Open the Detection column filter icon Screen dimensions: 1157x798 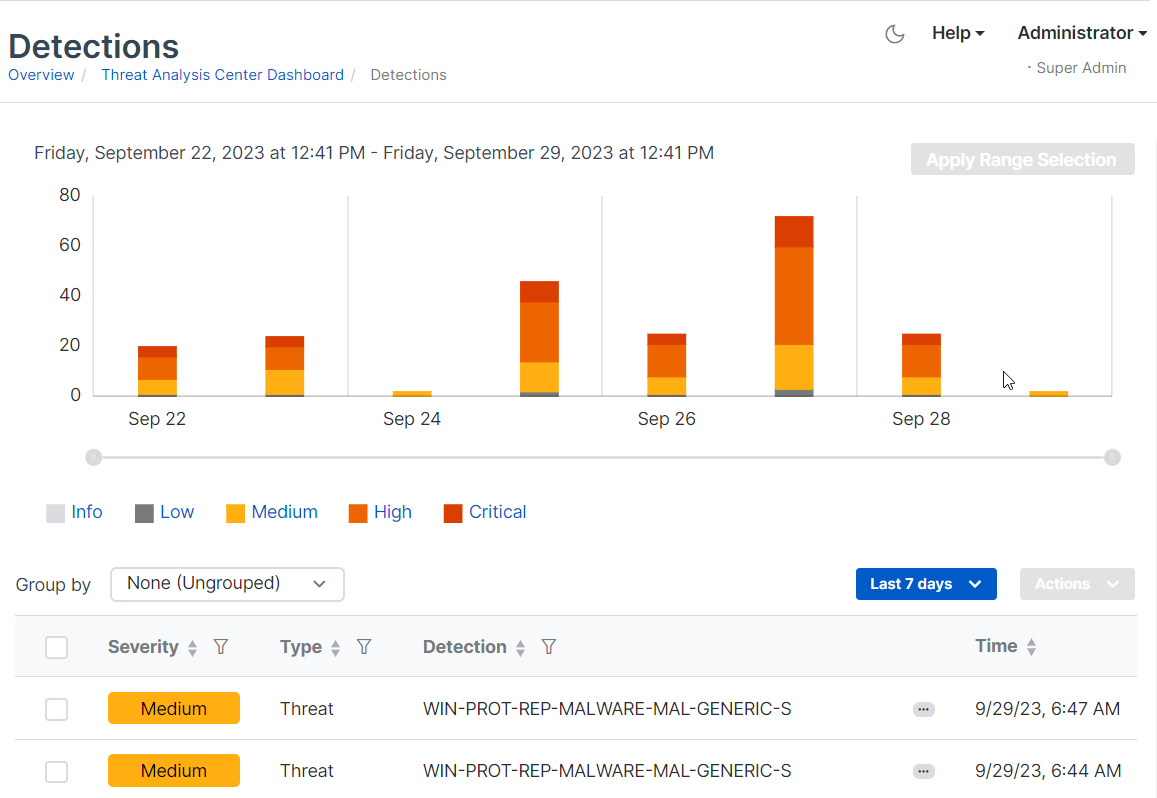(x=548, y=647)
